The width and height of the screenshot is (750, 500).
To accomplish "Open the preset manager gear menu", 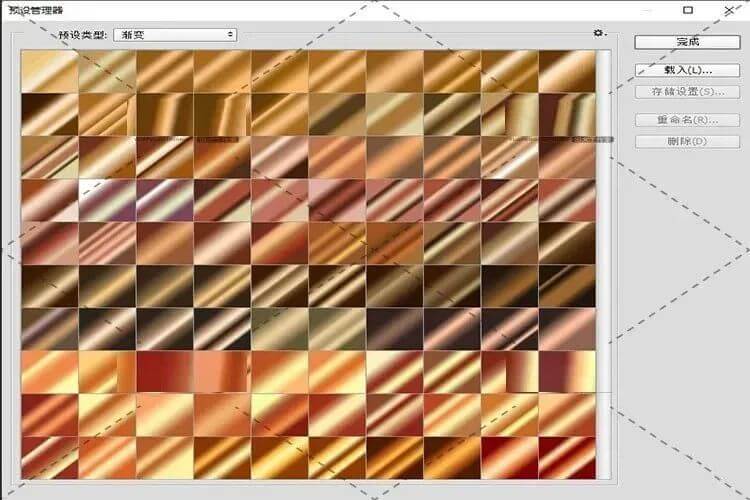I will (598, 34).
